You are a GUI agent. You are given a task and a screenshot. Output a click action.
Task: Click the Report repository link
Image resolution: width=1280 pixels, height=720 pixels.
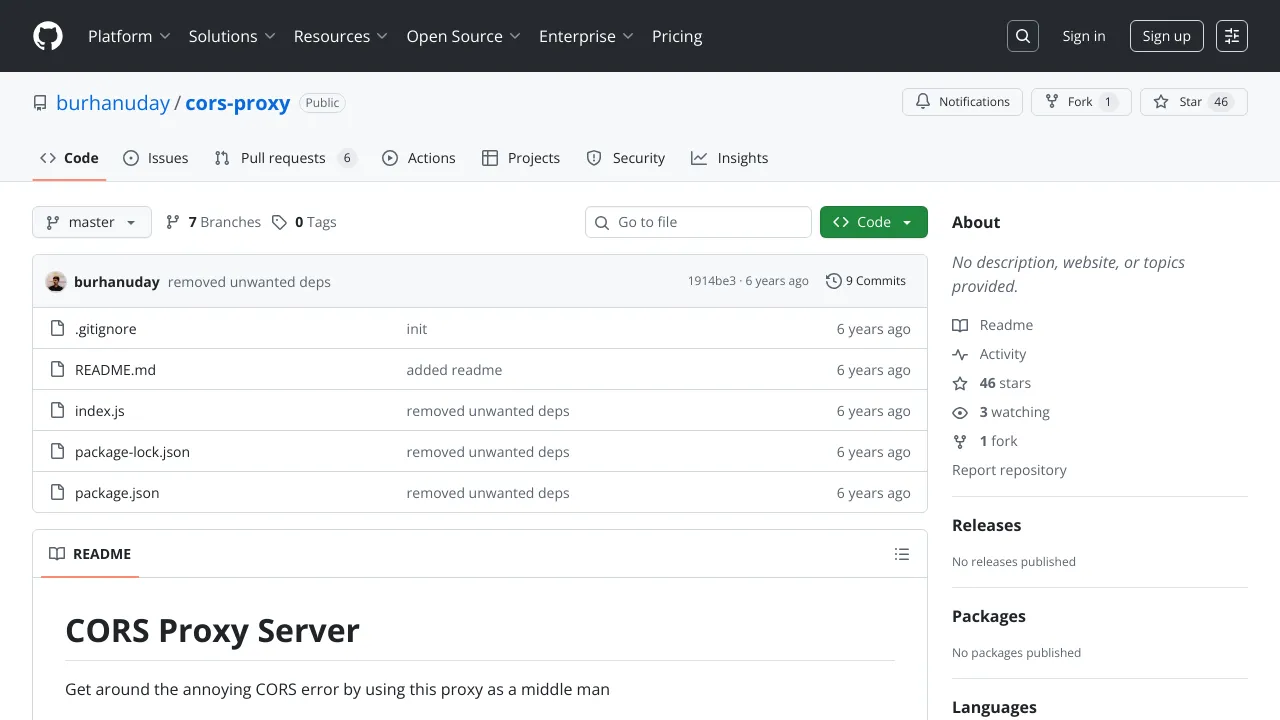1009,470
